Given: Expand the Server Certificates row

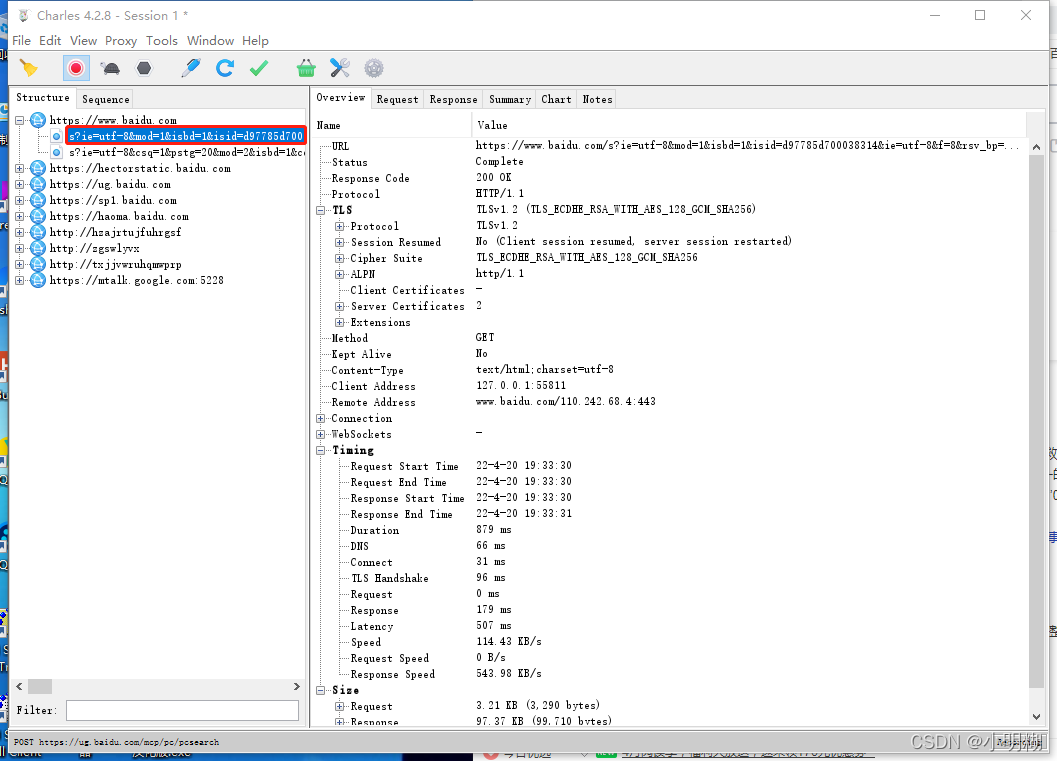Looking at the screenshot, I should point(340,307).
